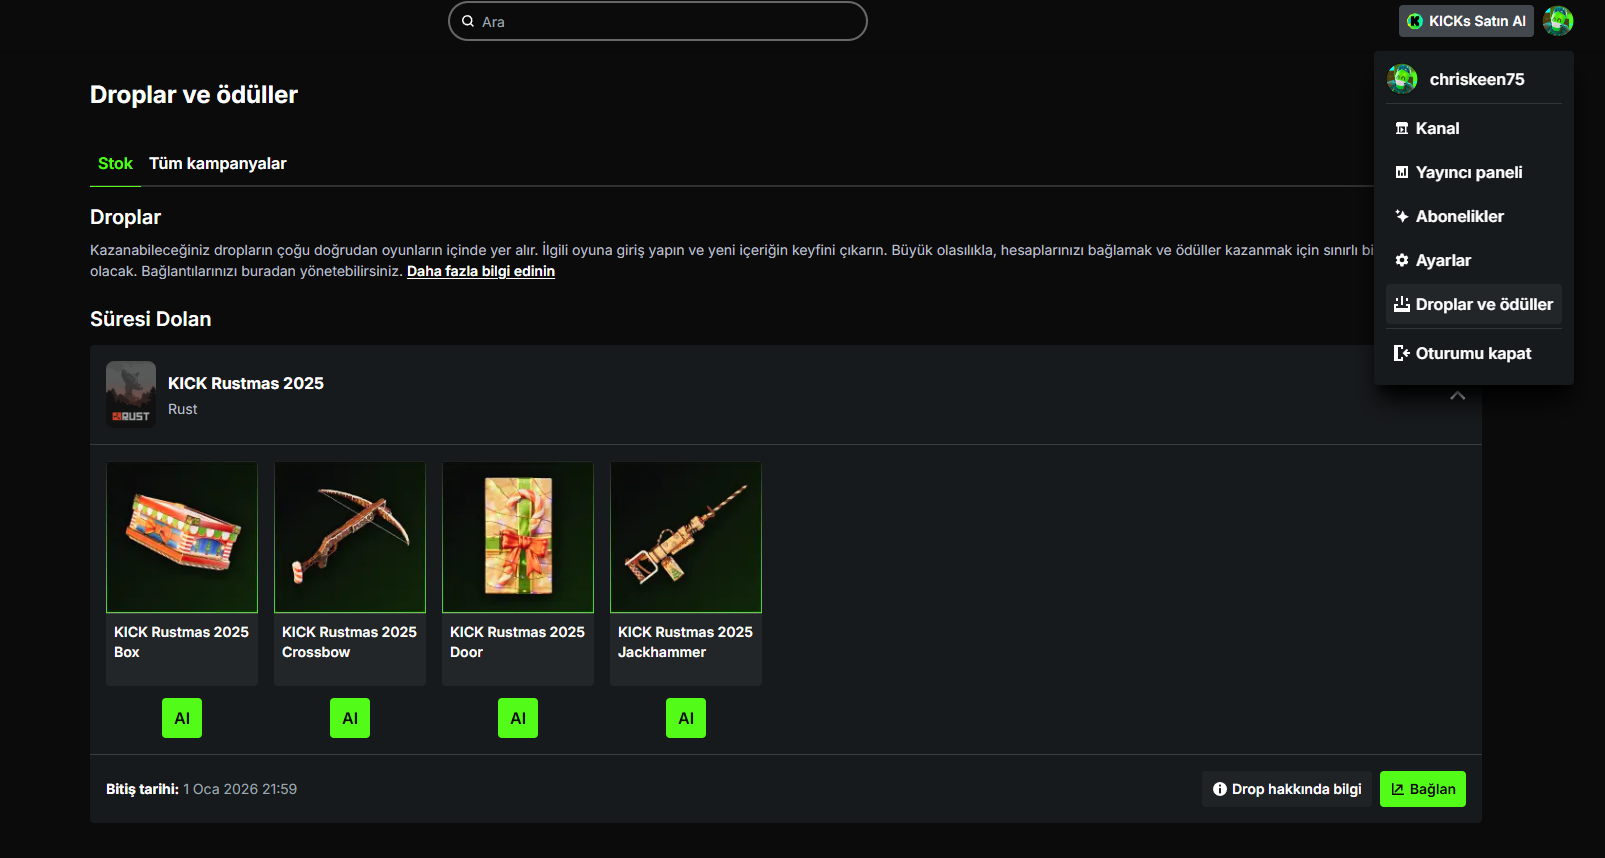Open the Tüm kampanyalar tab
Image resolution: width=1605 pixels, height=858 pixels.
click(x=218, y=163)
